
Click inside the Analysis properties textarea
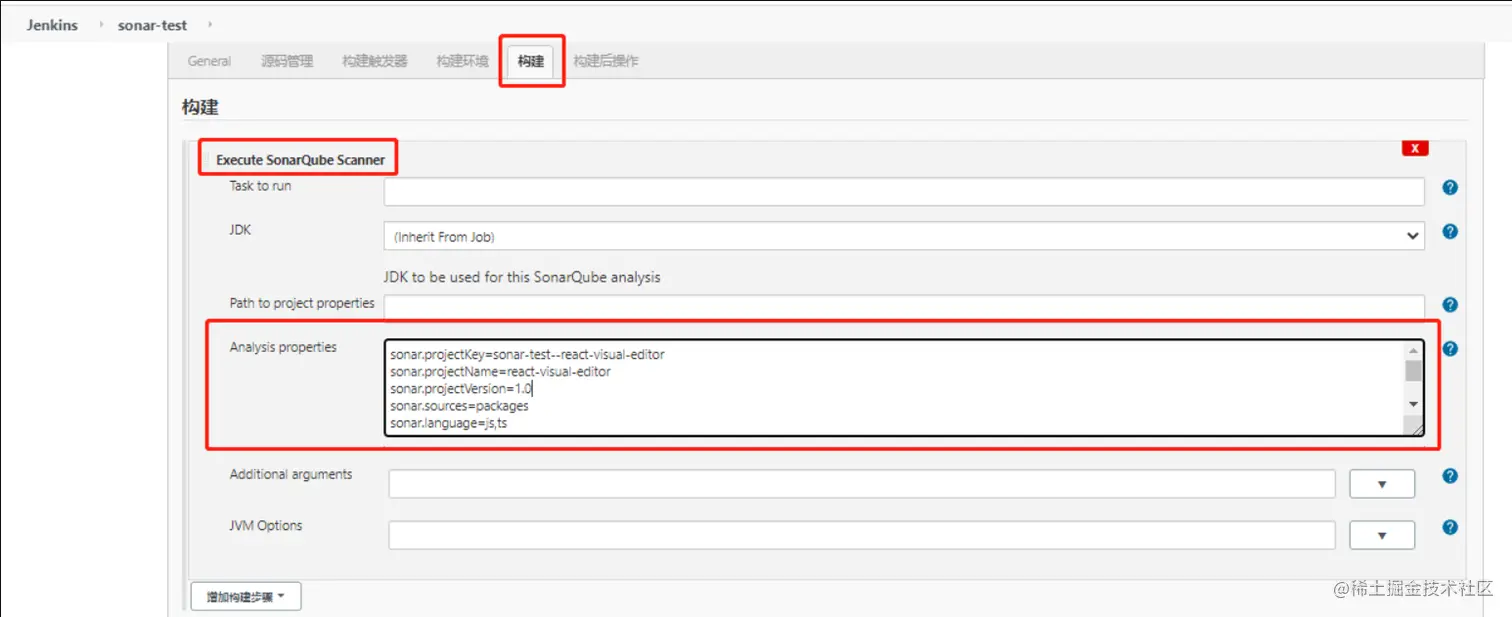[904, 388]
